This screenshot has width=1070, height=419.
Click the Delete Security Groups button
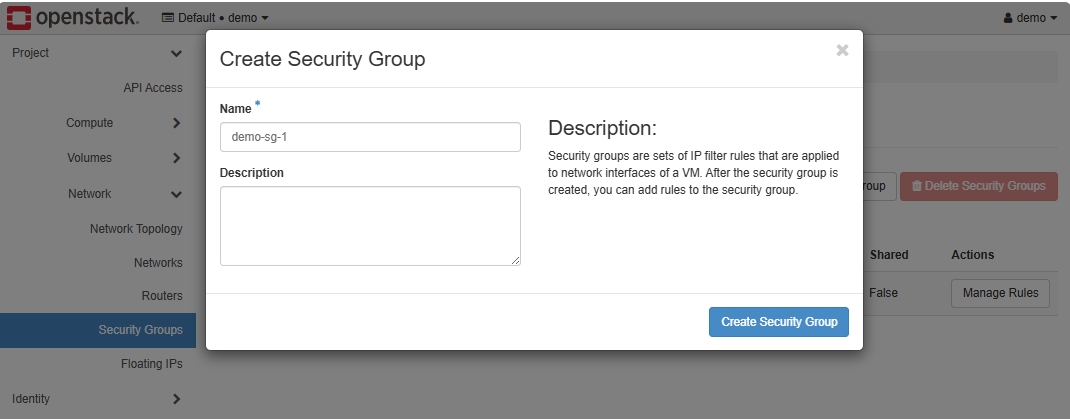pos(978,186)
